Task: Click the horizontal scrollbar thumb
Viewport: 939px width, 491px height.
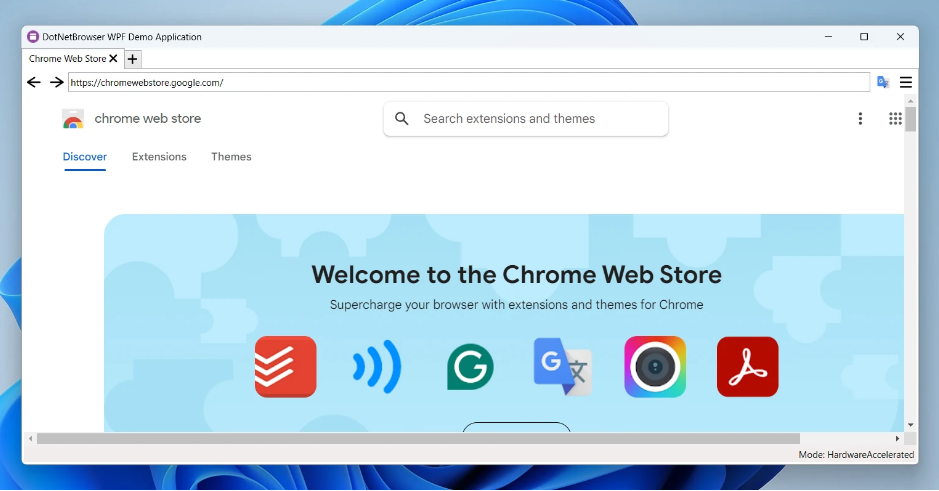Action: (x=418, y=438)
